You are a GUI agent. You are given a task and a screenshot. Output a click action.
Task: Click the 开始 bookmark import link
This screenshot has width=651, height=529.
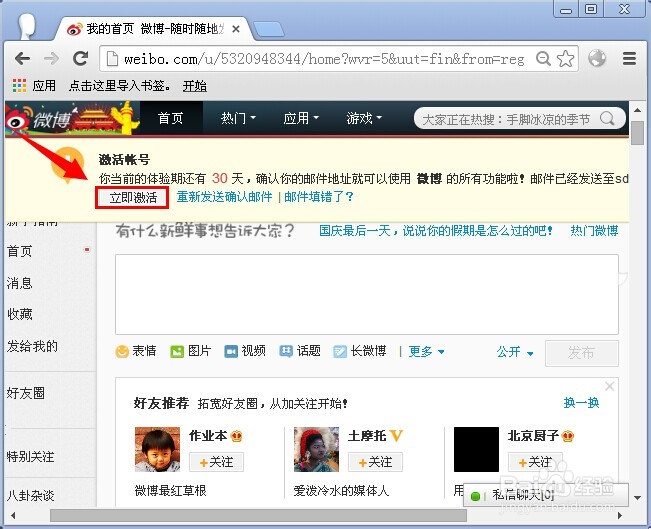pyautogui.click(x=195, y=86)
